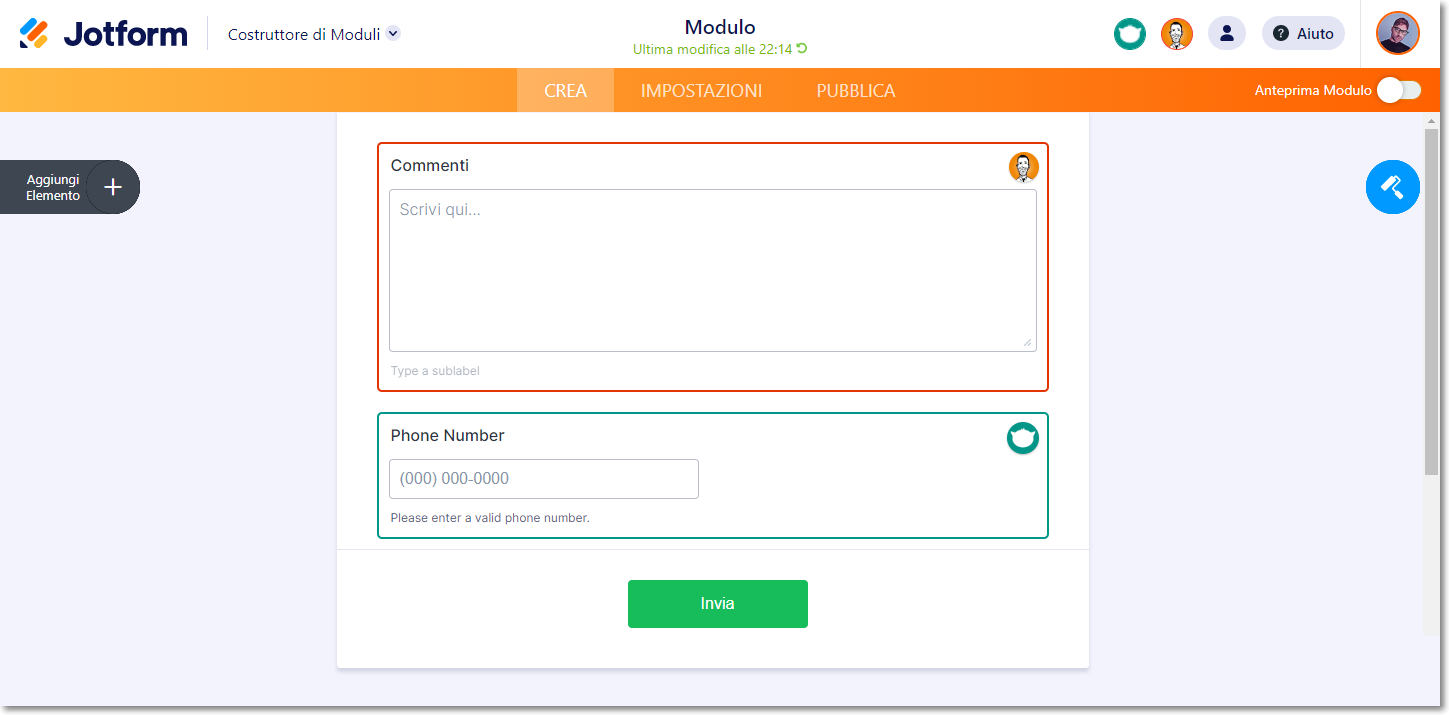Viewport: 1449px width, 715px height.
Task: Switch to the IMPOSTAZIONI tab
Action: [701, 91]
